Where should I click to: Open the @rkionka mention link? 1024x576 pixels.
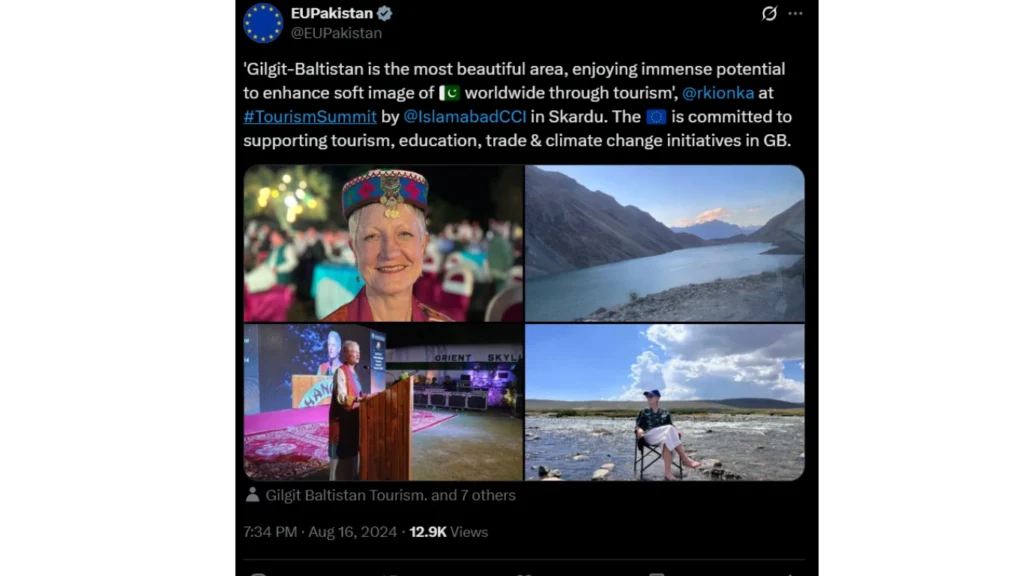click(x=718, y=93)
